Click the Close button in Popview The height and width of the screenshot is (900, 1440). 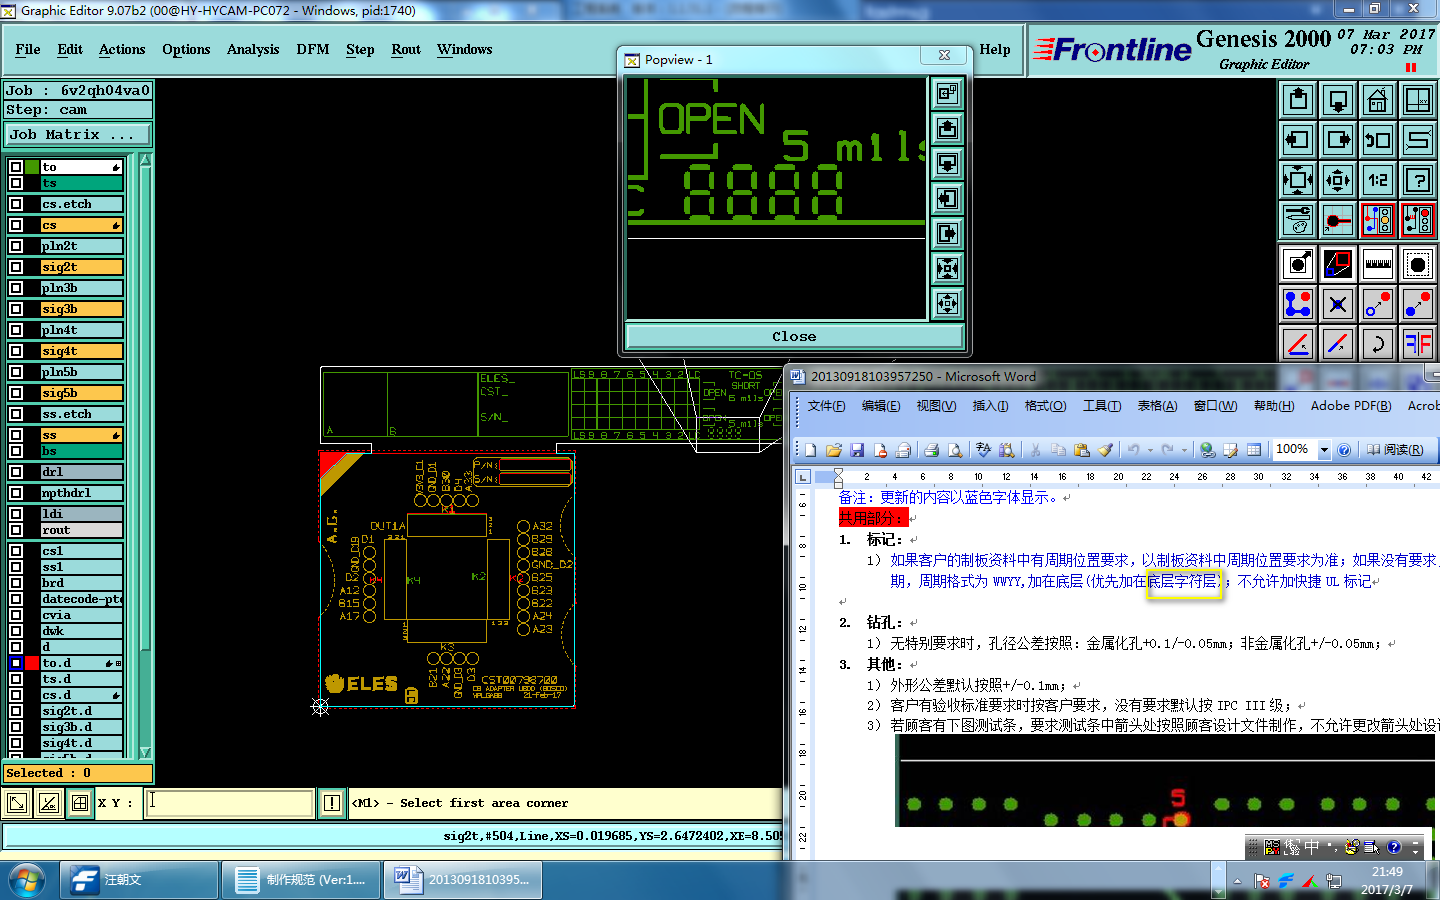point(794,336)
